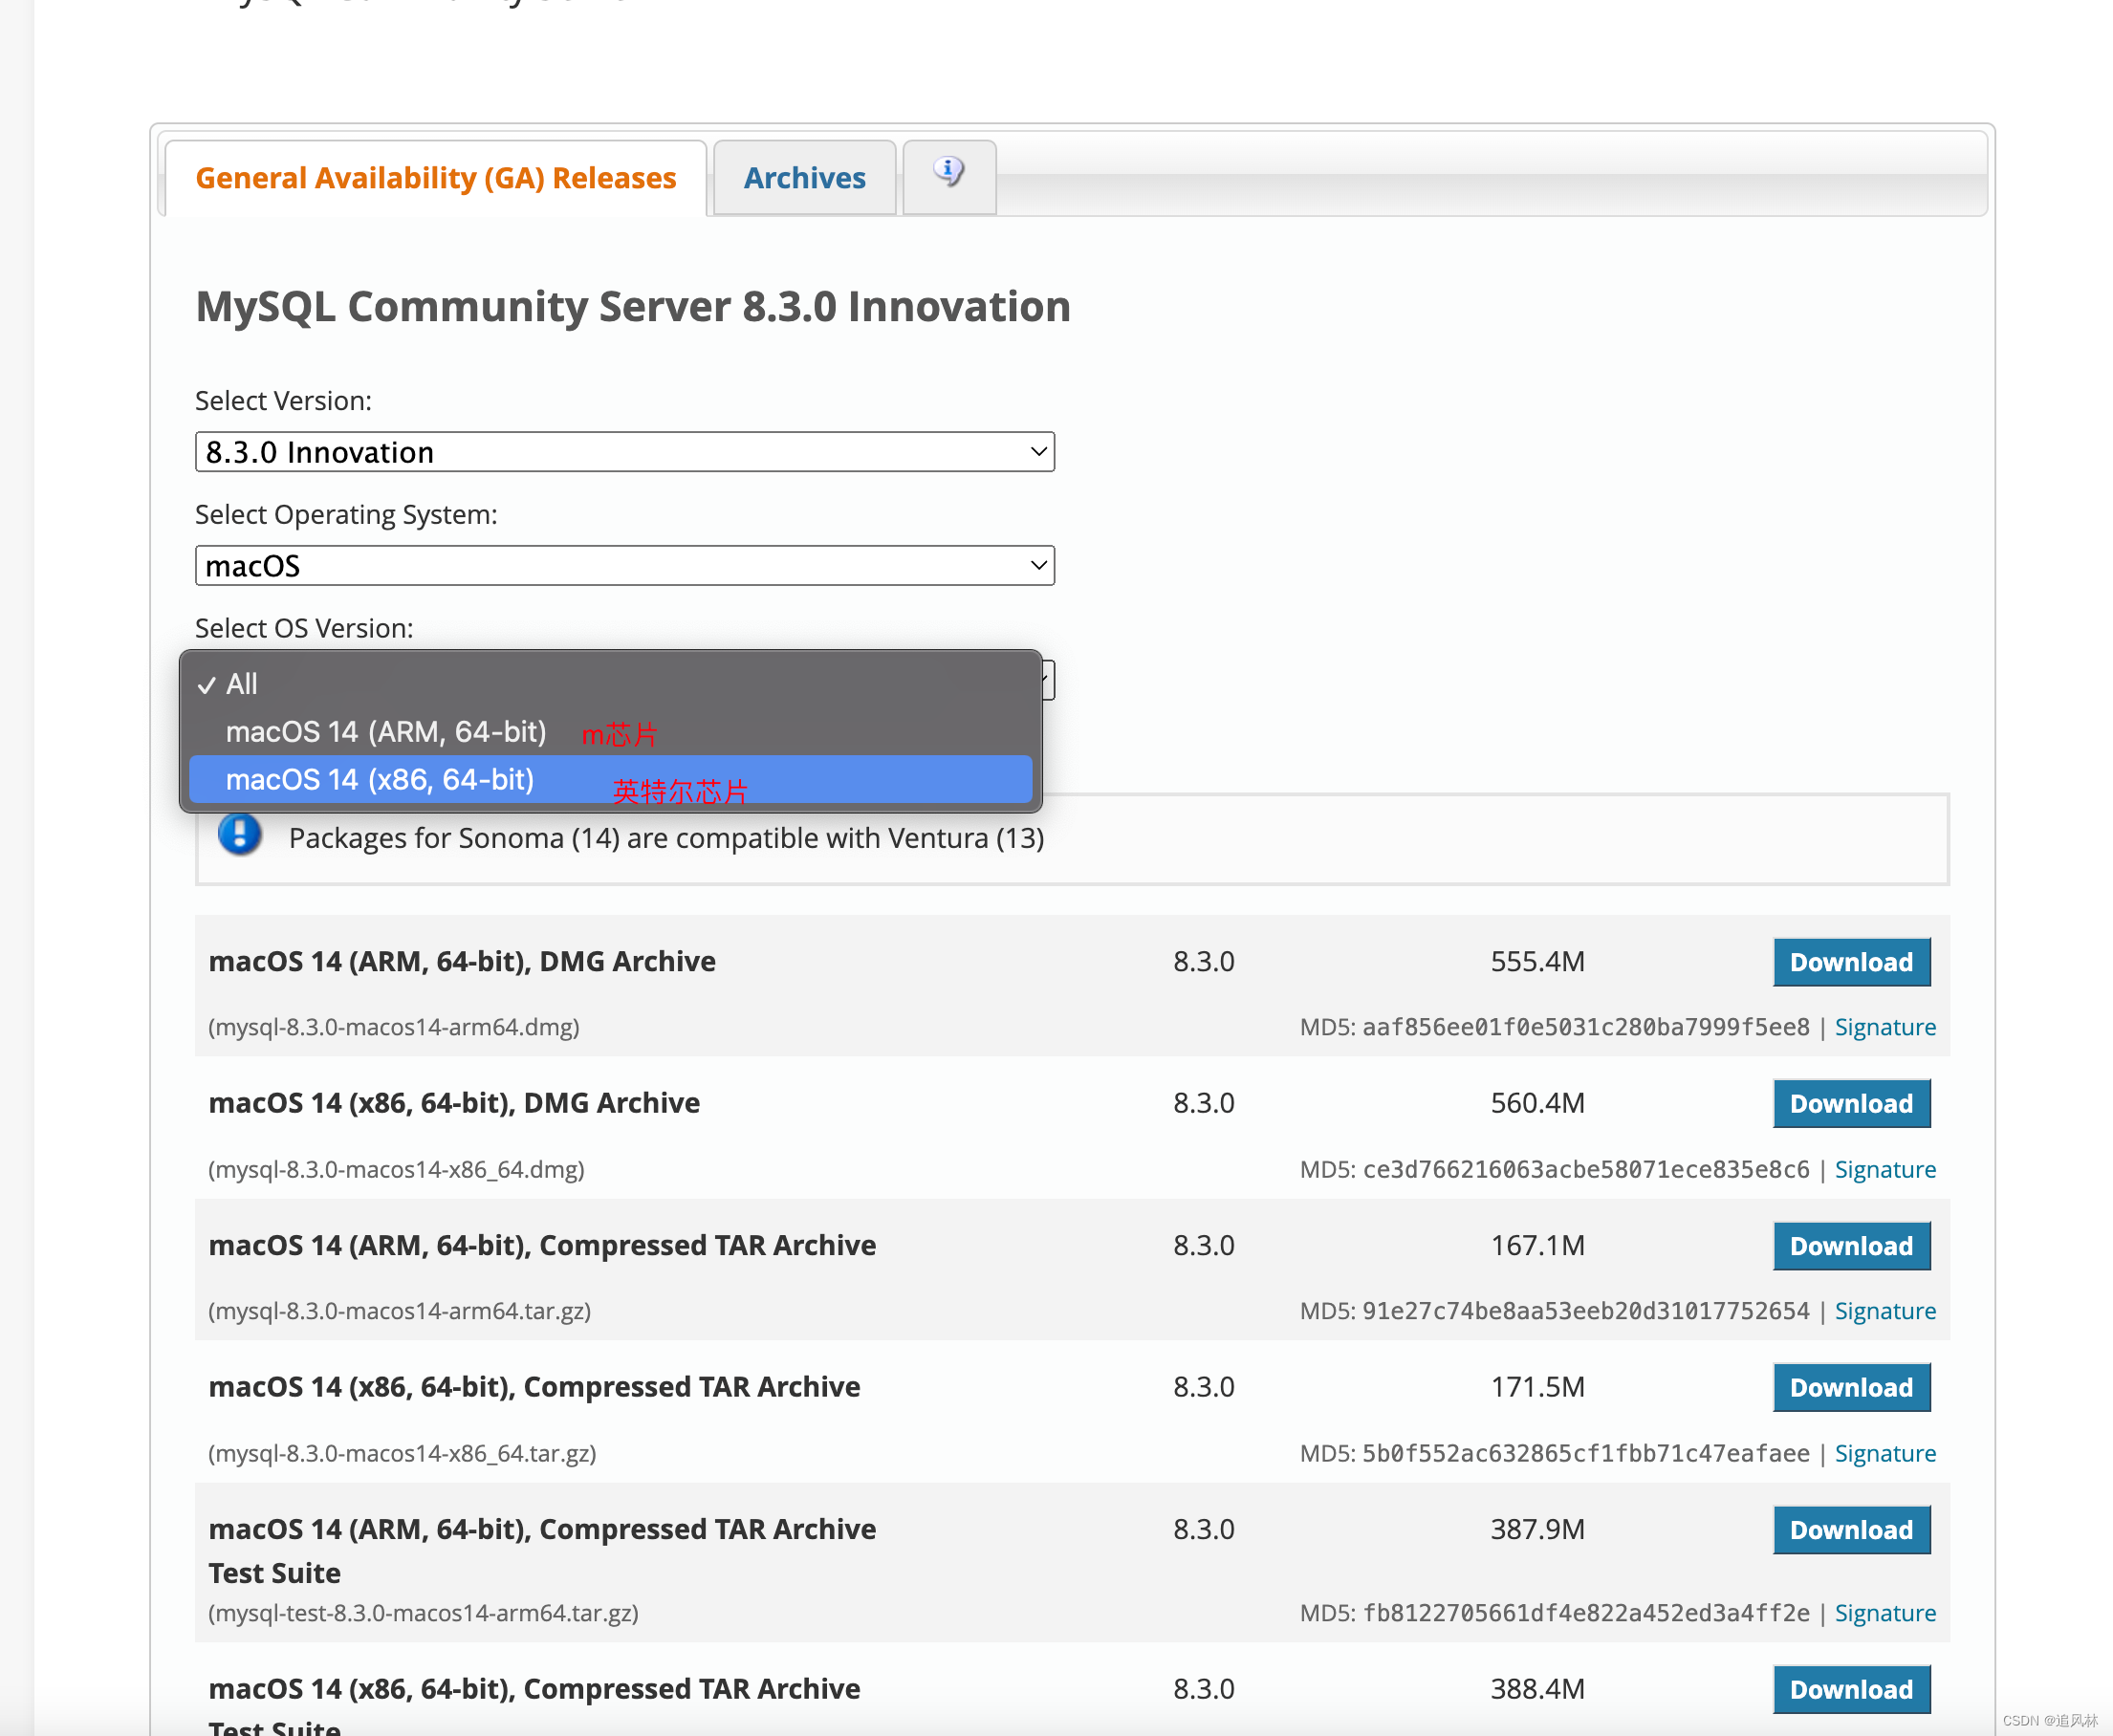Screen dimensions: 2113x1736
Task: Open the General Availability (GA) Releases tab
Action: [435, 178]
